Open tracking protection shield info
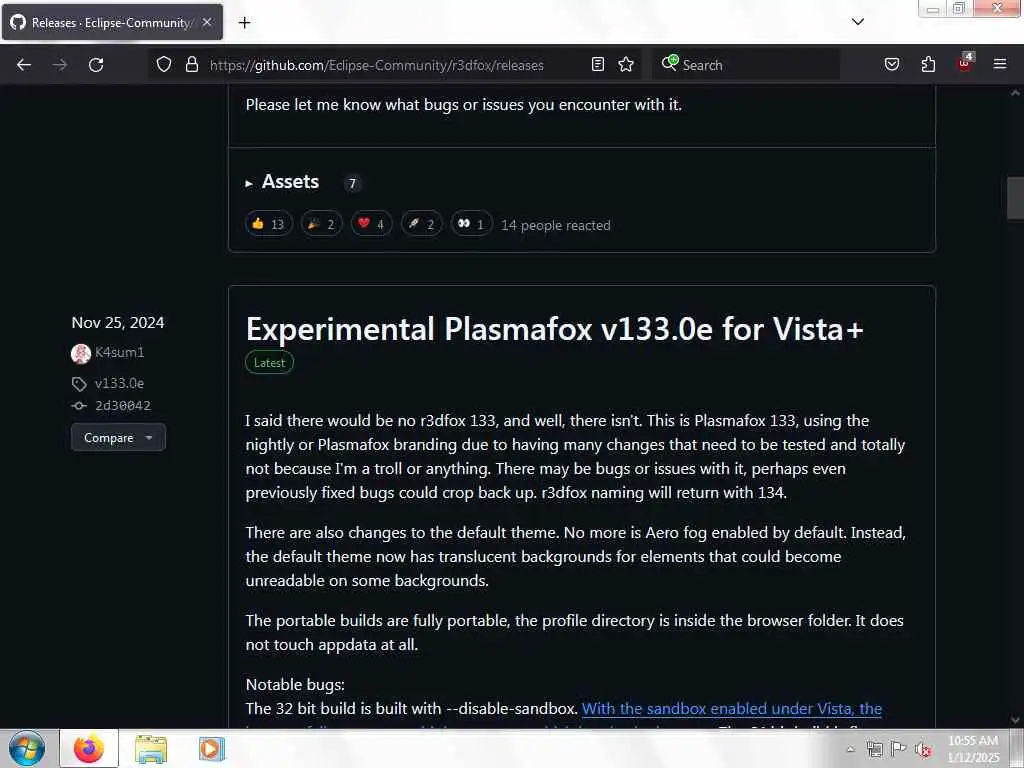 (x=164, y=64)
